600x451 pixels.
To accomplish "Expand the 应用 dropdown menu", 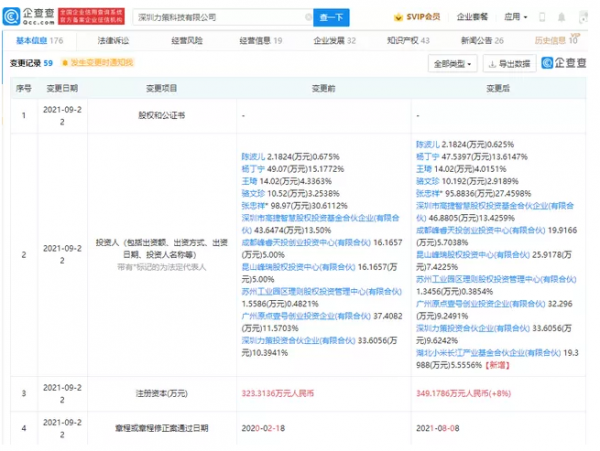I will [x=517, y=17].
